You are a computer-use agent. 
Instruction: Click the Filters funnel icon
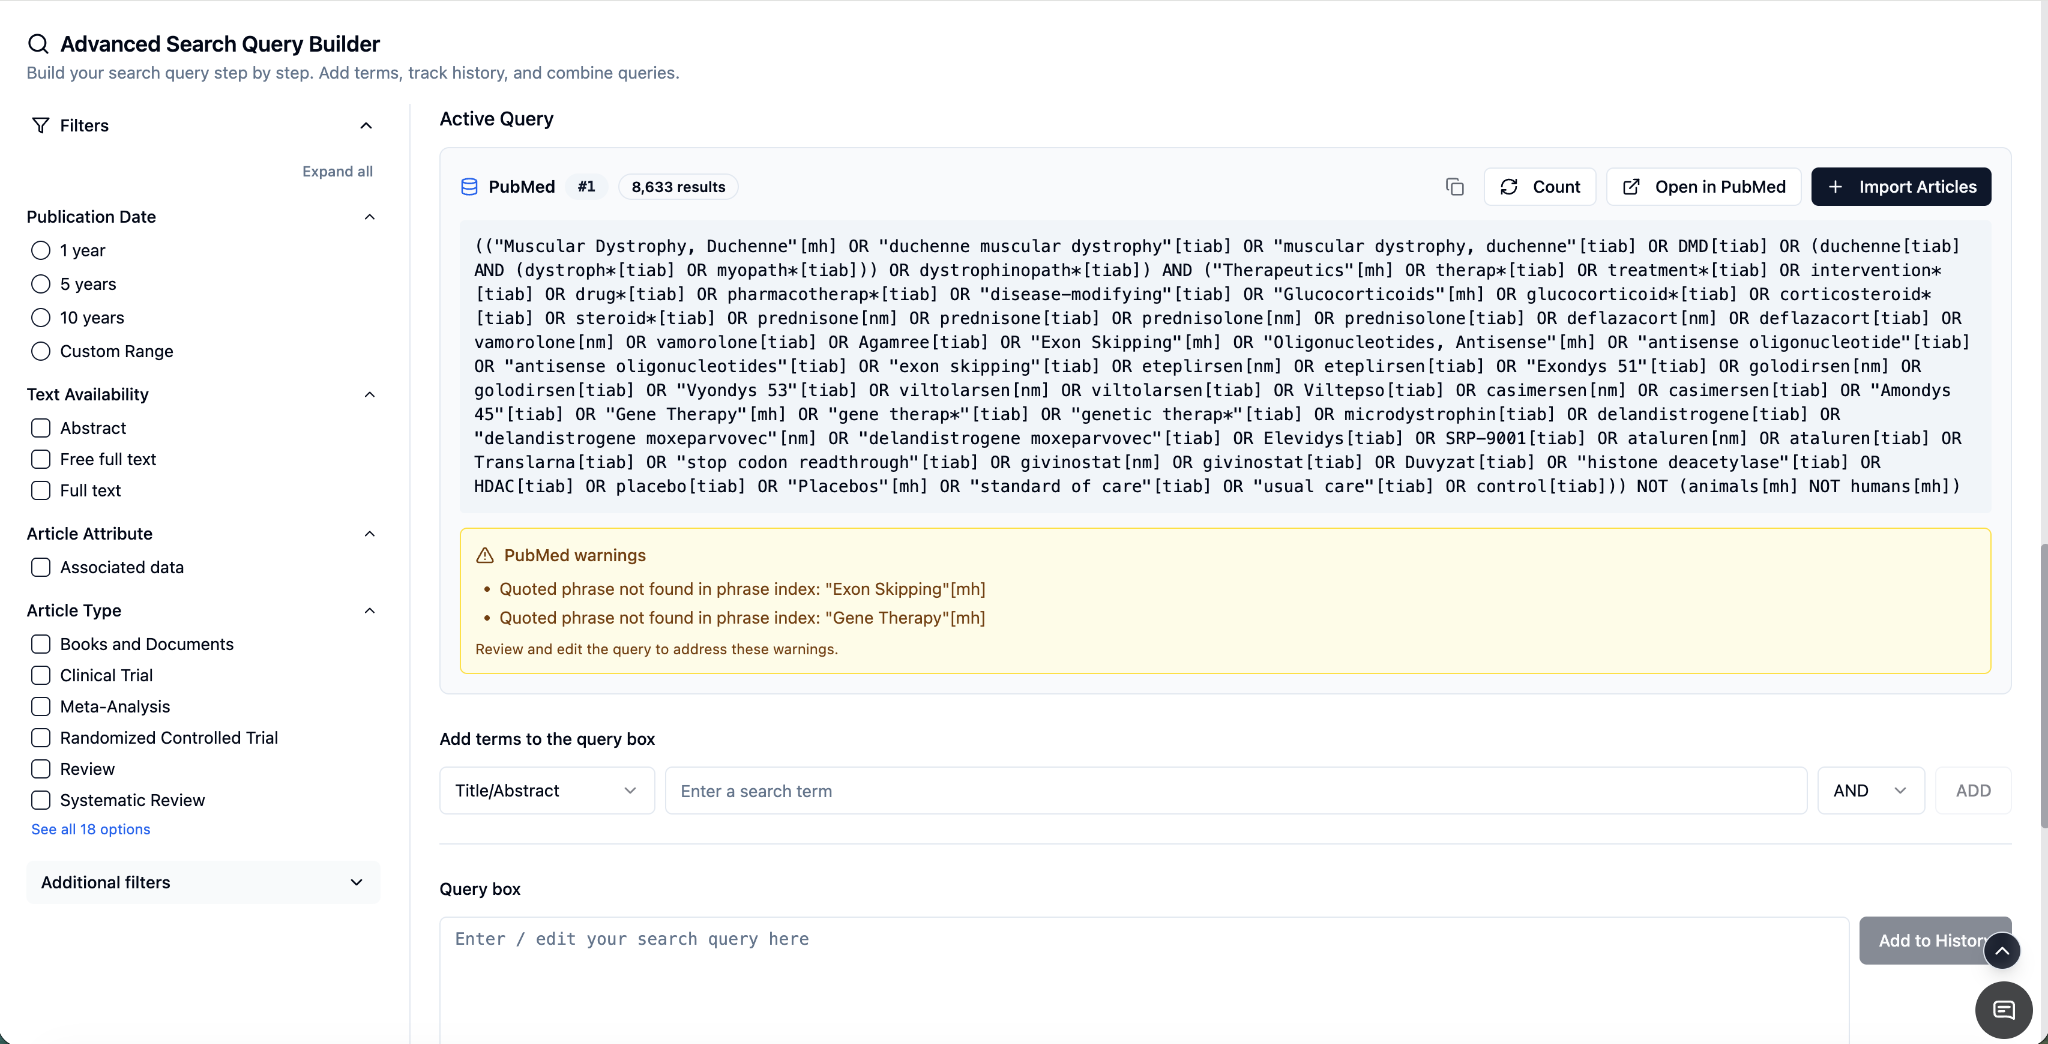point(41,125)
